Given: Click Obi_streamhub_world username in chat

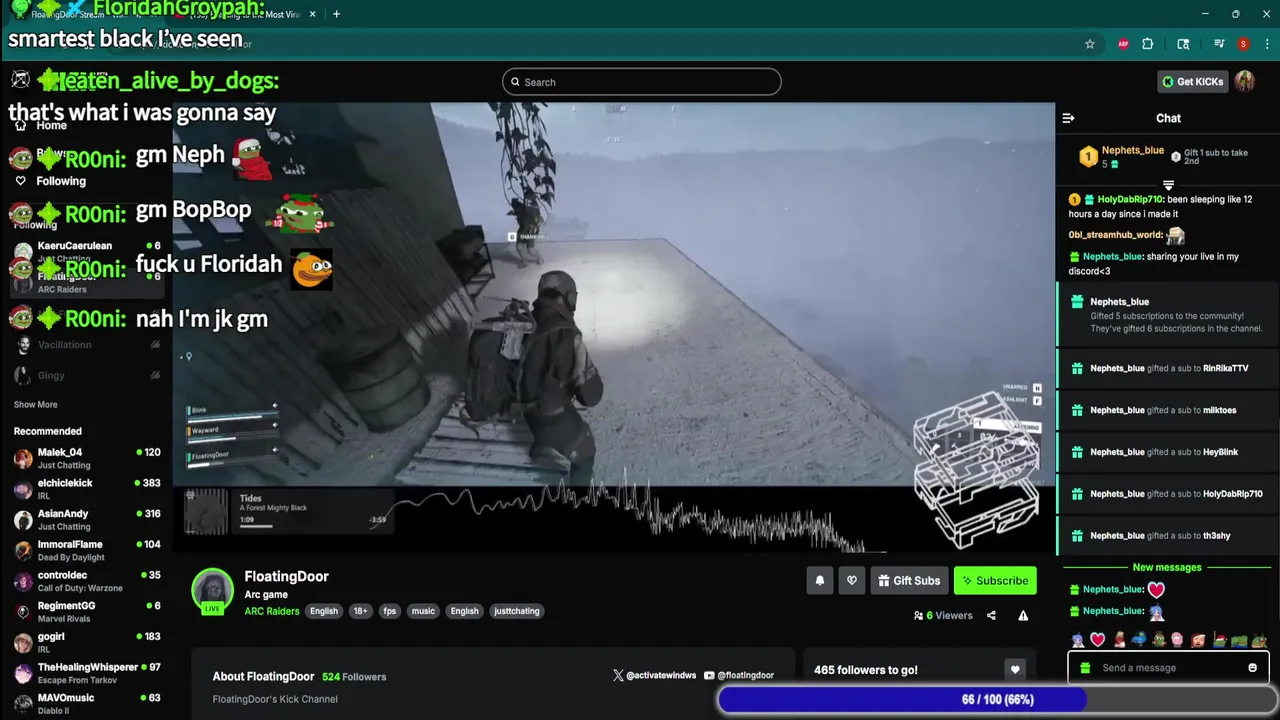Looking at the screenshot, I should [x=1115, y=235].
